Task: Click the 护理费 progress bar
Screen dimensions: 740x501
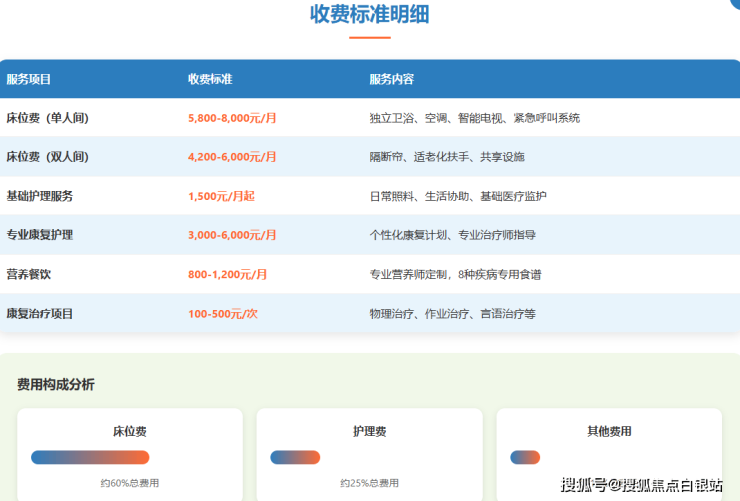Action: (x=295, y=457)
